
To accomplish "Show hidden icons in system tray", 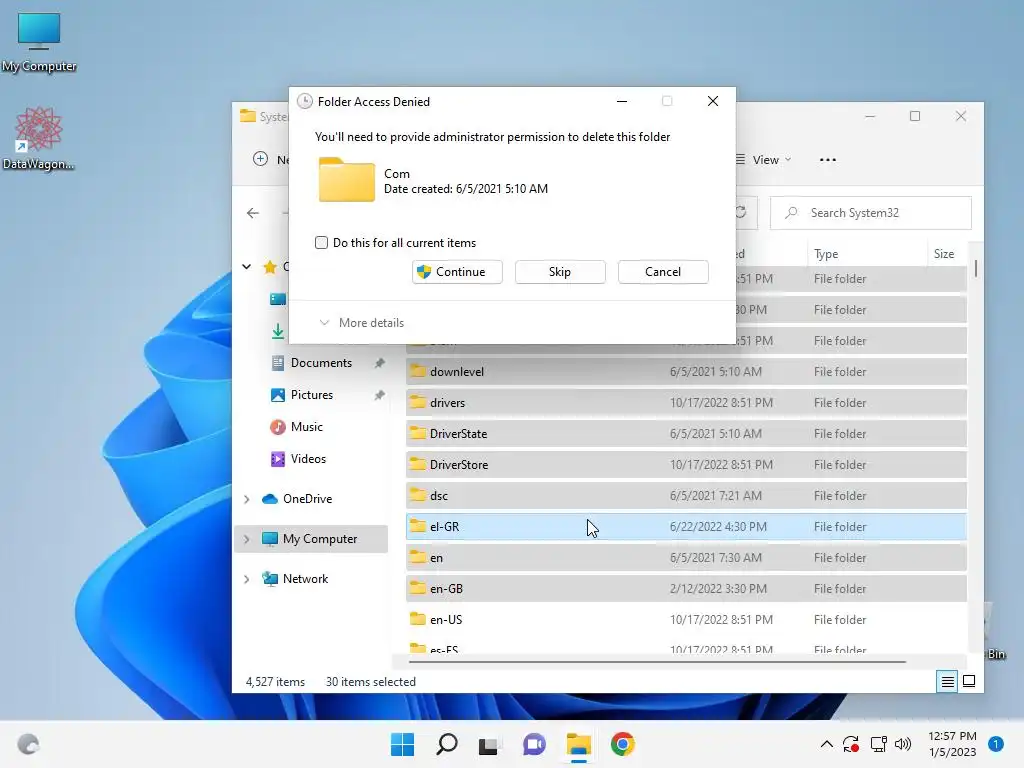I will pyautogui.click(x=826, y=744).
